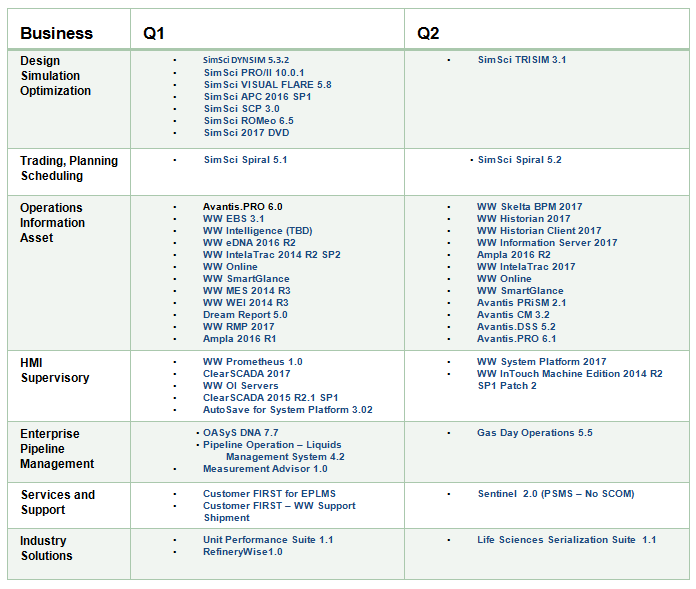Click the Business column header
Image resolution: width=696 pixels, height=589 pixels.
56,33
